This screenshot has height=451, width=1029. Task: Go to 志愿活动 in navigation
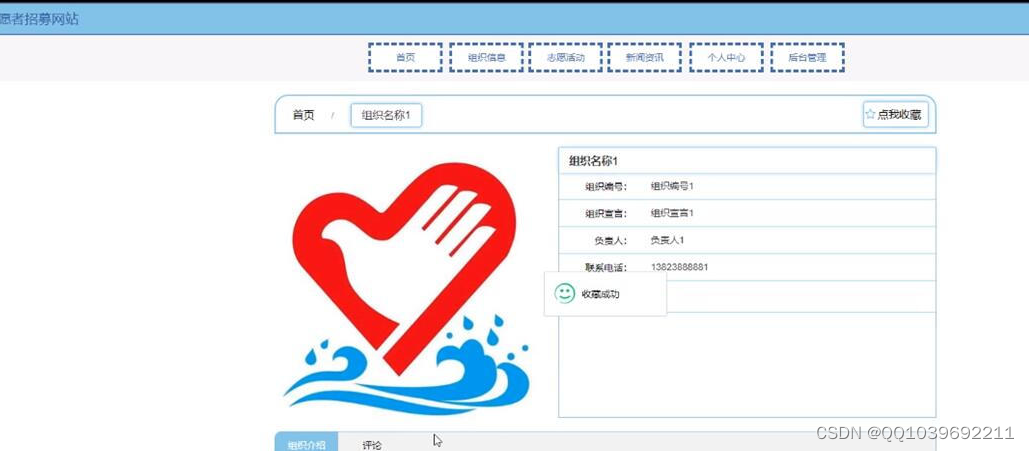(565, 58)
